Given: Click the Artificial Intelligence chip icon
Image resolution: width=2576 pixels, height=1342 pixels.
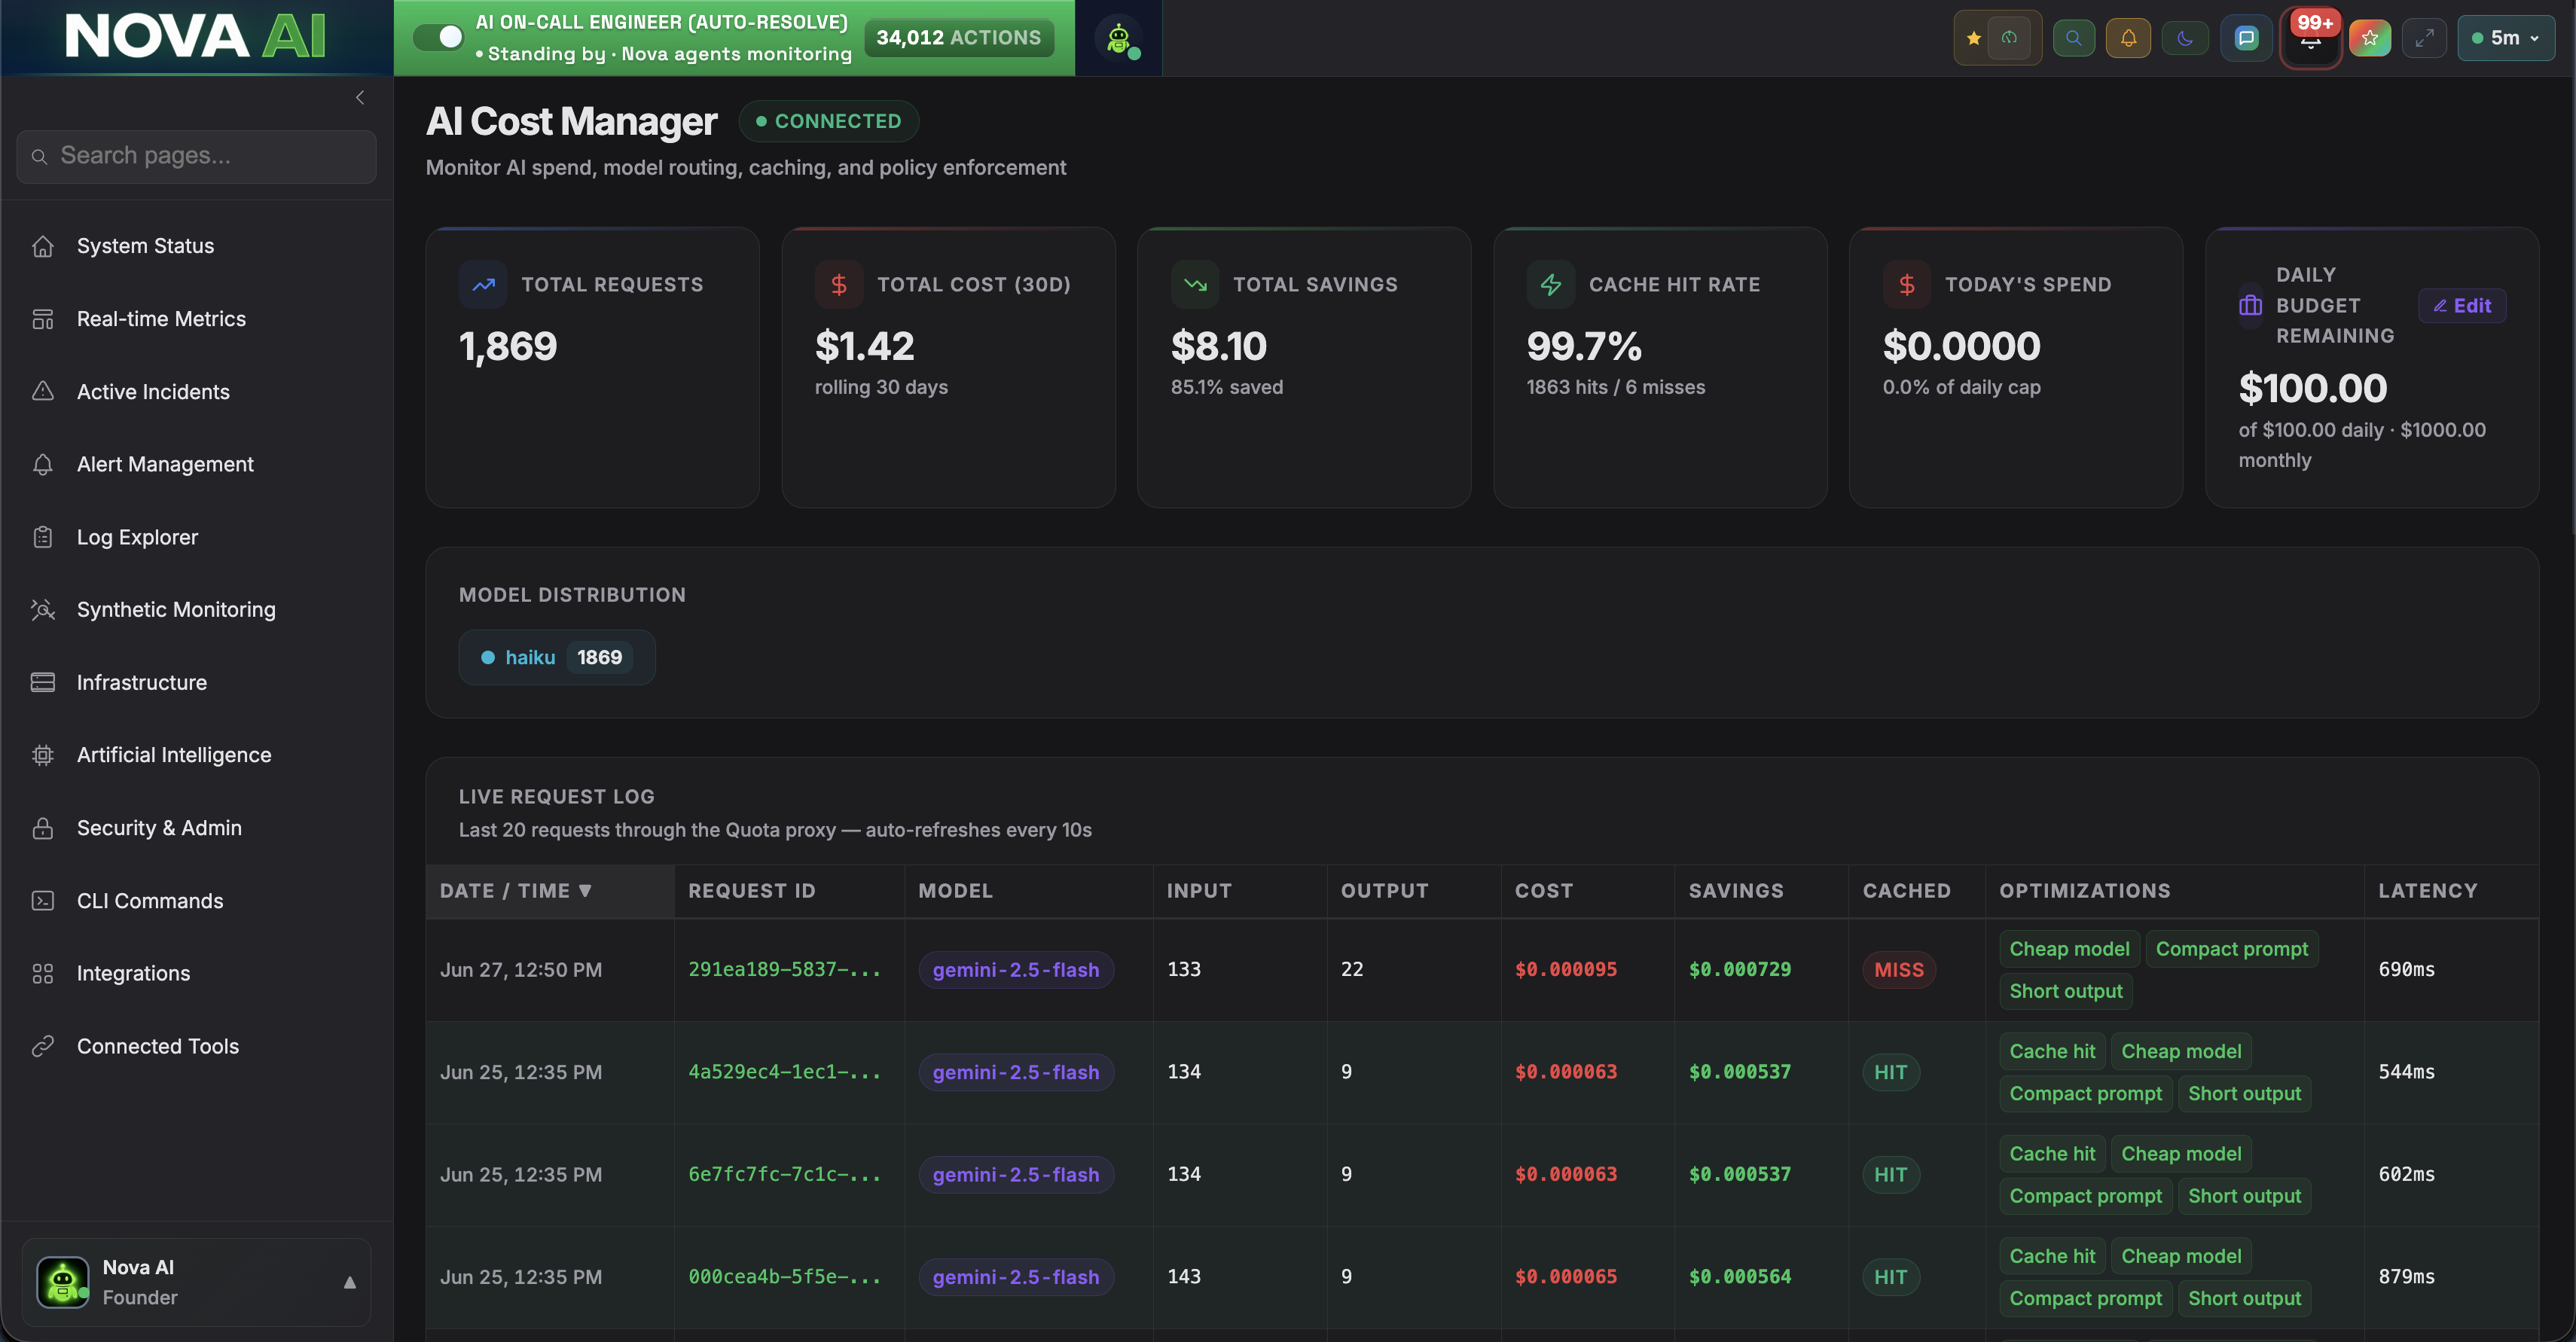Looking at the screenshot, I should point(43,755).
